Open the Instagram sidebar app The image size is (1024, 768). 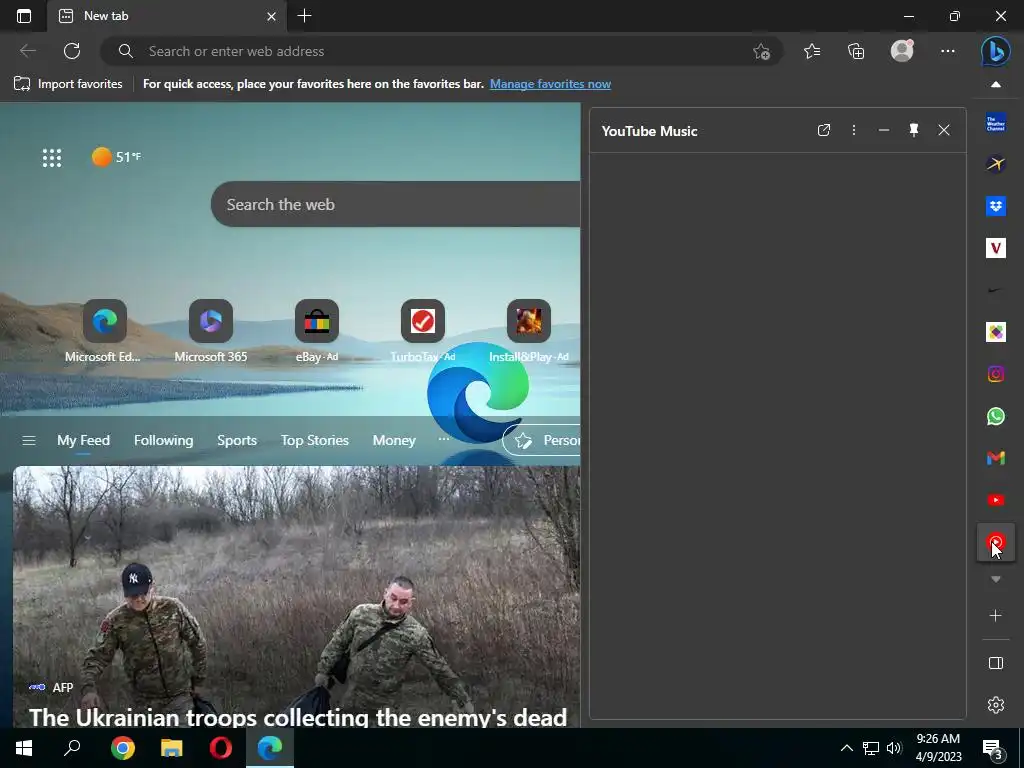[x=995, y=374]
